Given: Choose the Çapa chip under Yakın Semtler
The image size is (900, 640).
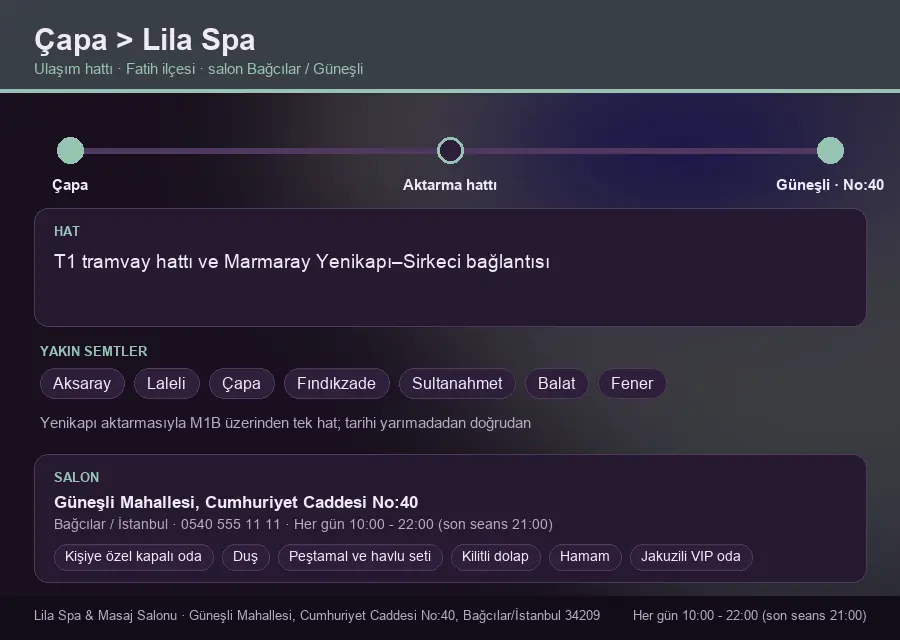Looking at the screenshot, I should (x=242, y=383).
